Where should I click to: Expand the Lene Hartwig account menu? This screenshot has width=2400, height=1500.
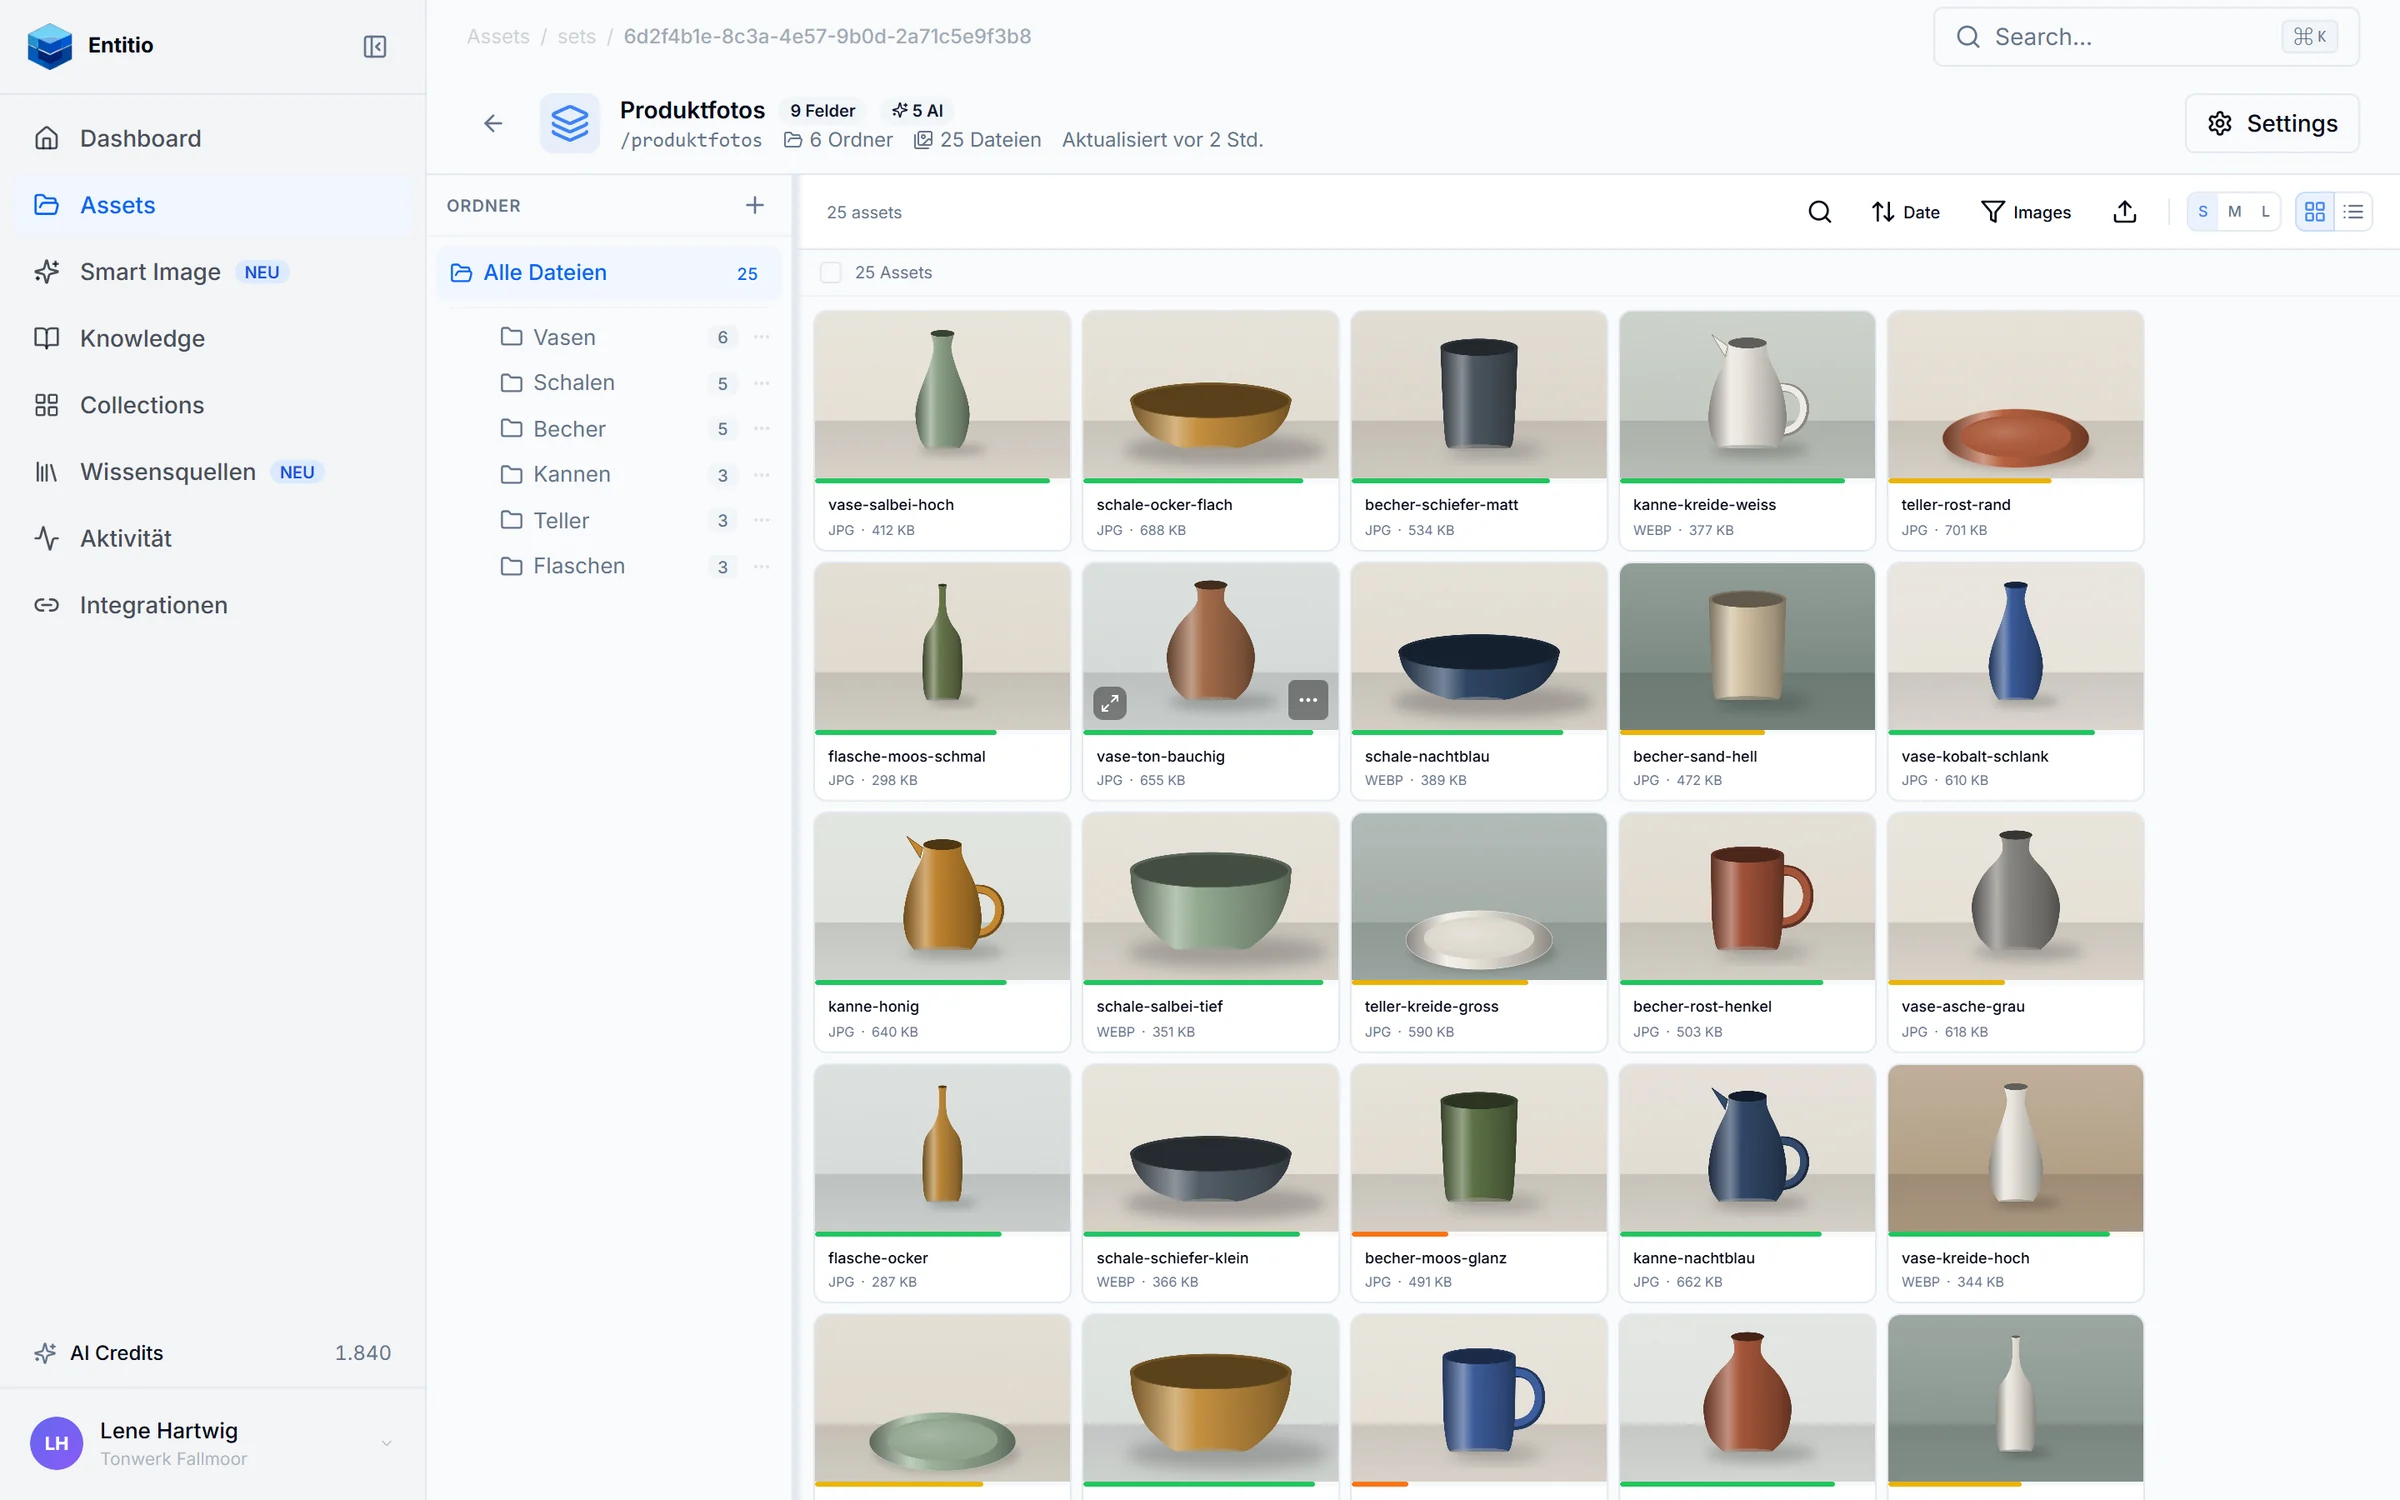(386, 1443)
